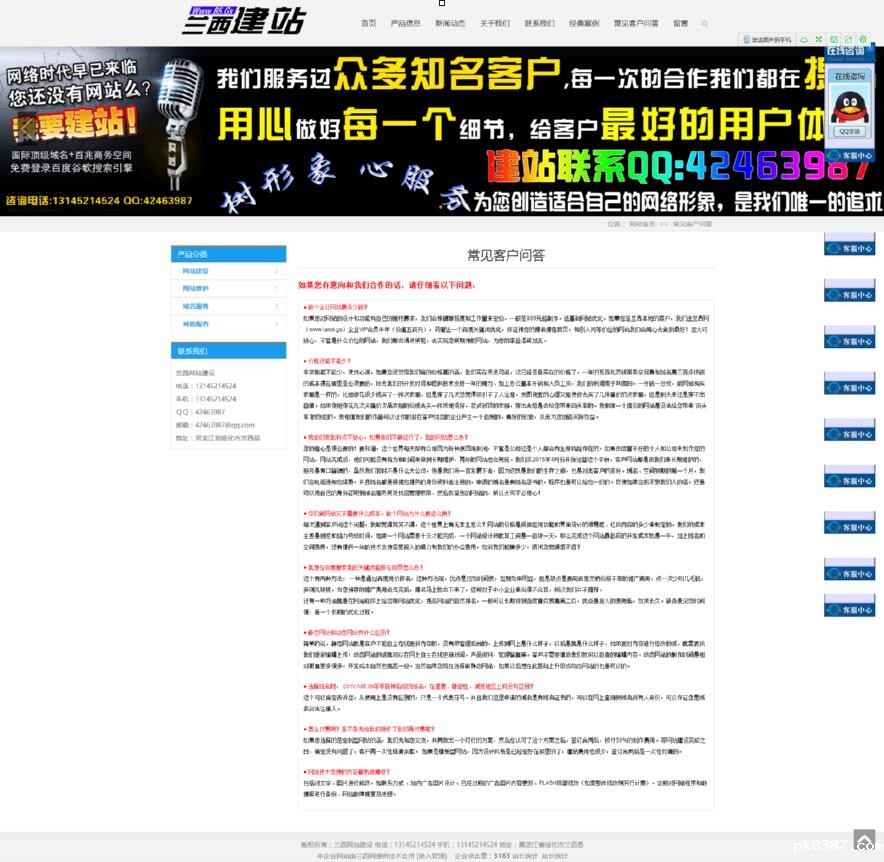Click the QQ penguin chat icon

tap(849, 104)
